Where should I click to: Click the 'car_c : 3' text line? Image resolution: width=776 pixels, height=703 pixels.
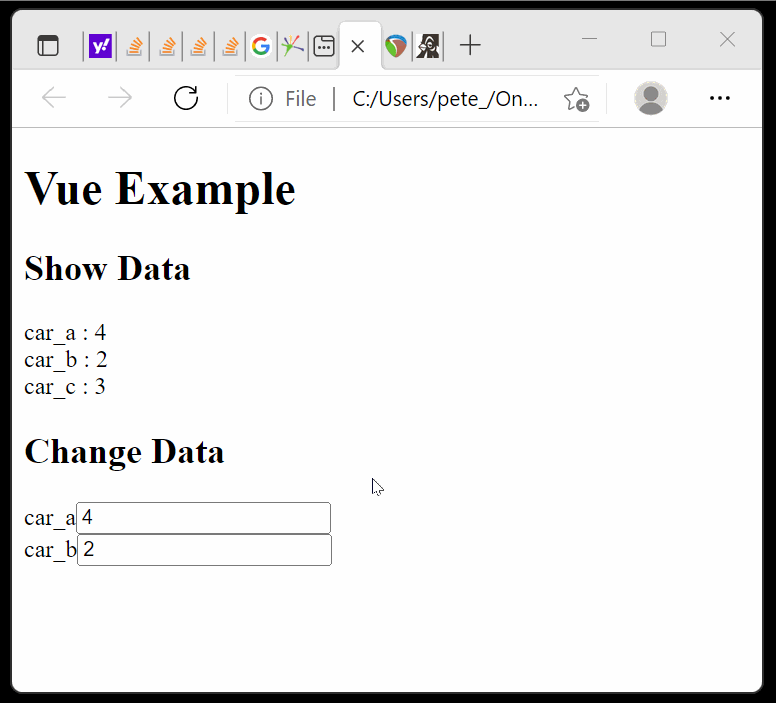pyautogui.click(x=65, y=387)
